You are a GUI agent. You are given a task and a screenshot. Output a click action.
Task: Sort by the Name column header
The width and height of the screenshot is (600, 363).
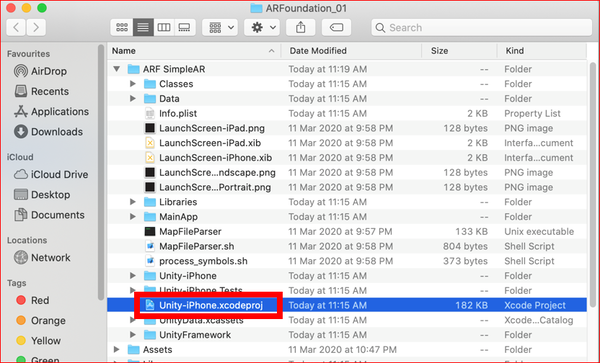coord(194,51)
